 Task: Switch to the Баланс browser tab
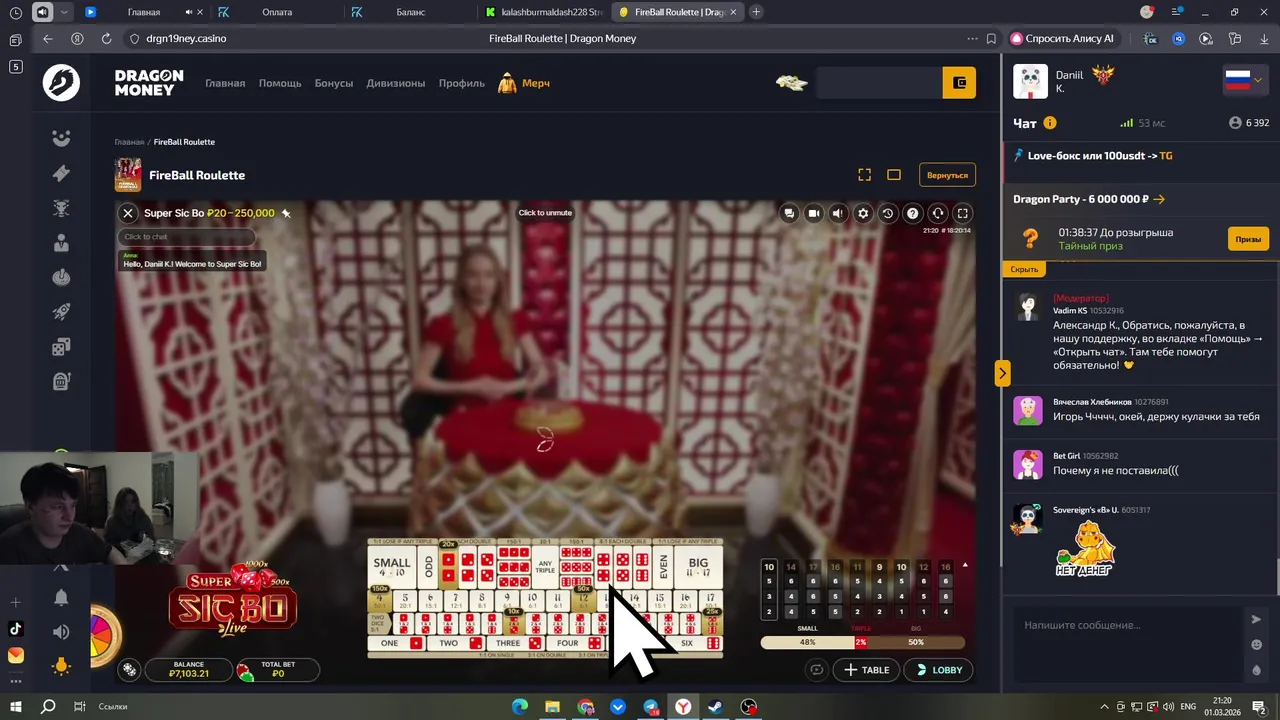click(x=410, y=12)
